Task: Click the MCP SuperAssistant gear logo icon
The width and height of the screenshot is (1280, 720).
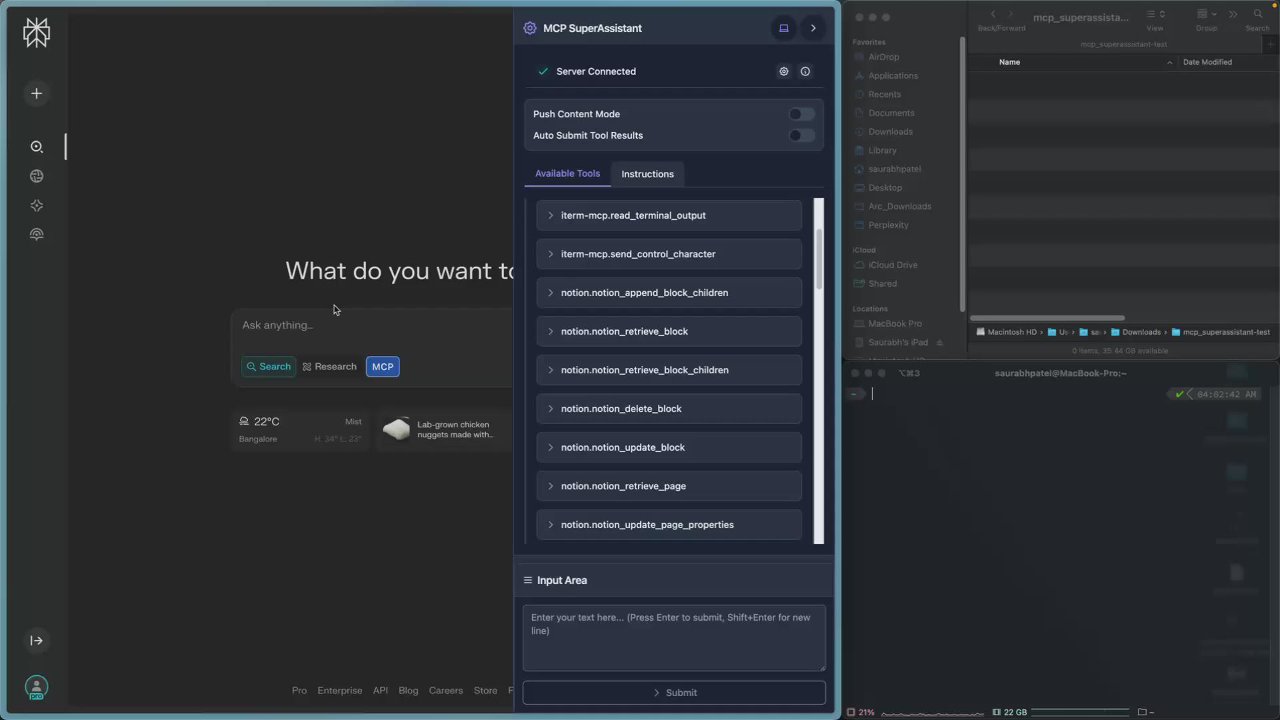Action: [x=530, y=28]
